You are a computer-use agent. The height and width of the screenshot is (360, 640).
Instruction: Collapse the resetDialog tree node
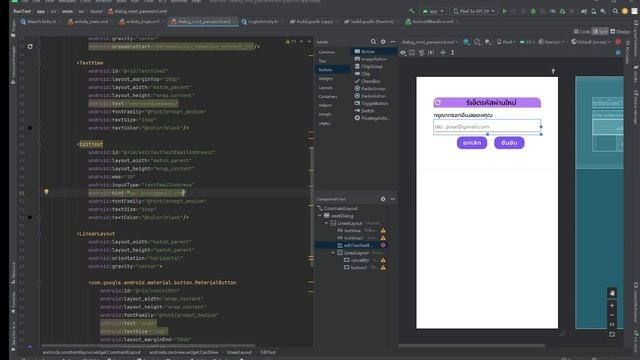320,216
